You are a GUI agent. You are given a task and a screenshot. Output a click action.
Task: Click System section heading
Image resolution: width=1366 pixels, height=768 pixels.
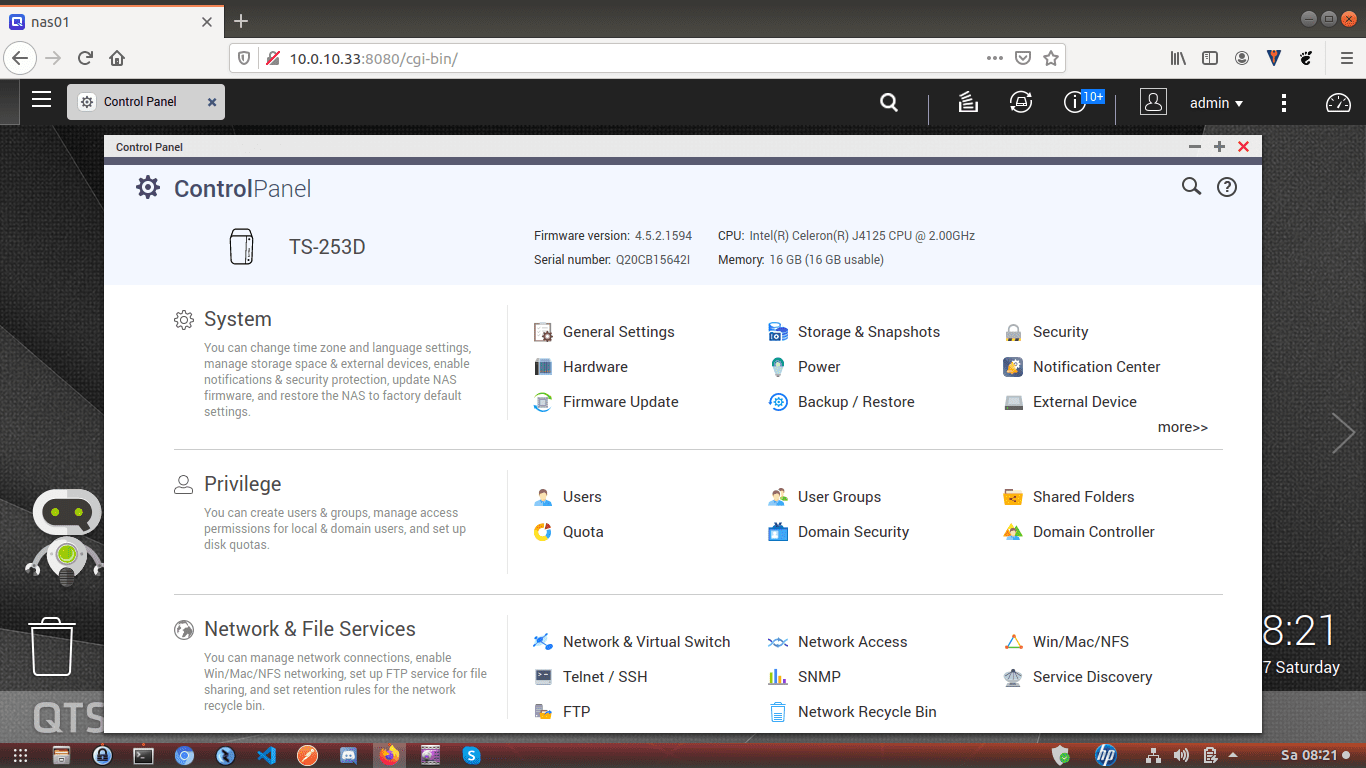238,319
